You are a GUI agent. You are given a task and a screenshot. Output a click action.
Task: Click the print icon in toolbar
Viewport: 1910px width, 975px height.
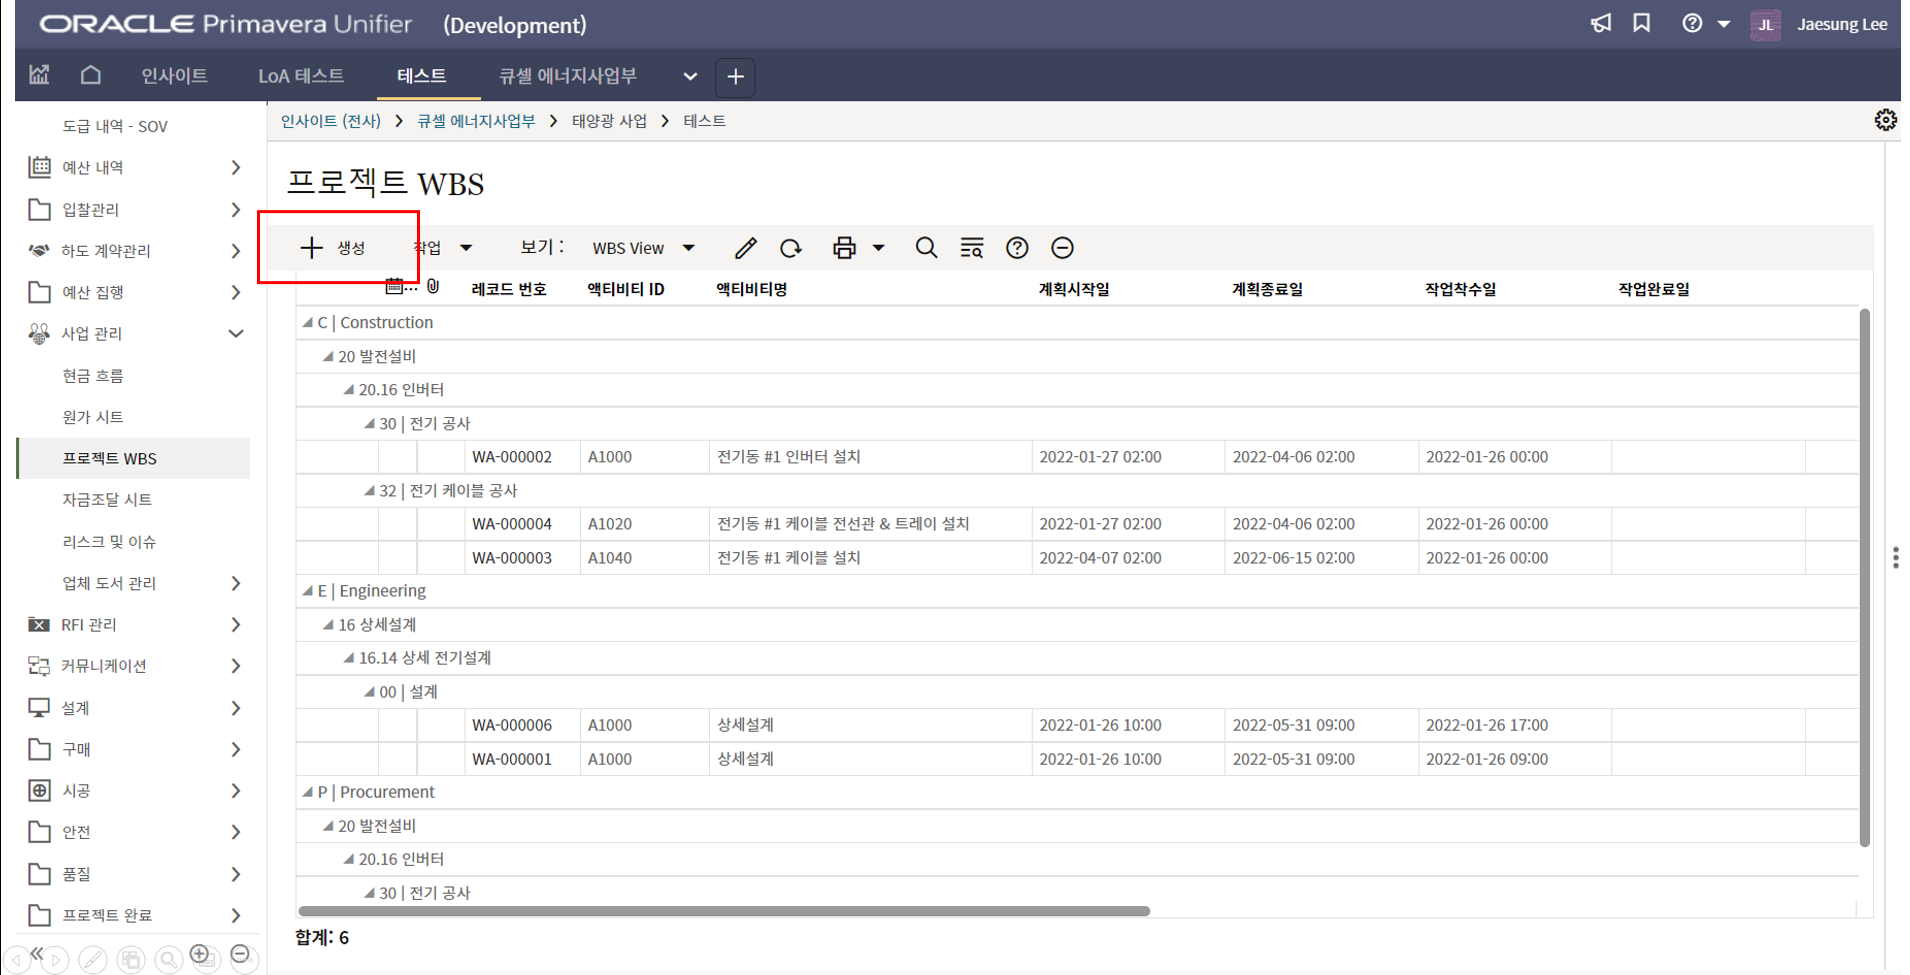point(844,248)
